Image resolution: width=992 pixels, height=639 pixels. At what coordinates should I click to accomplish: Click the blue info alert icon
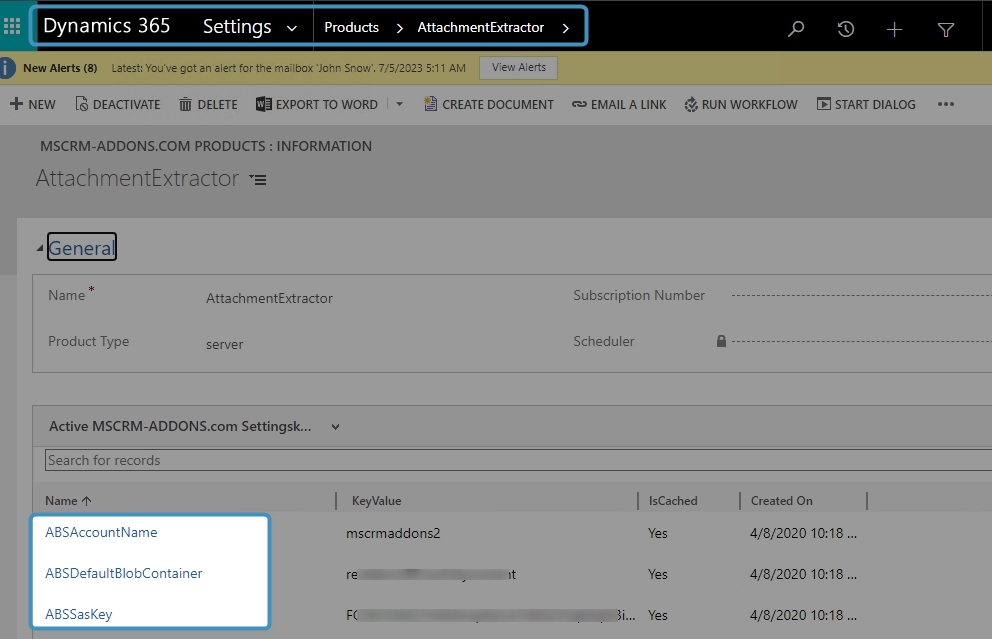coord(7,68)
